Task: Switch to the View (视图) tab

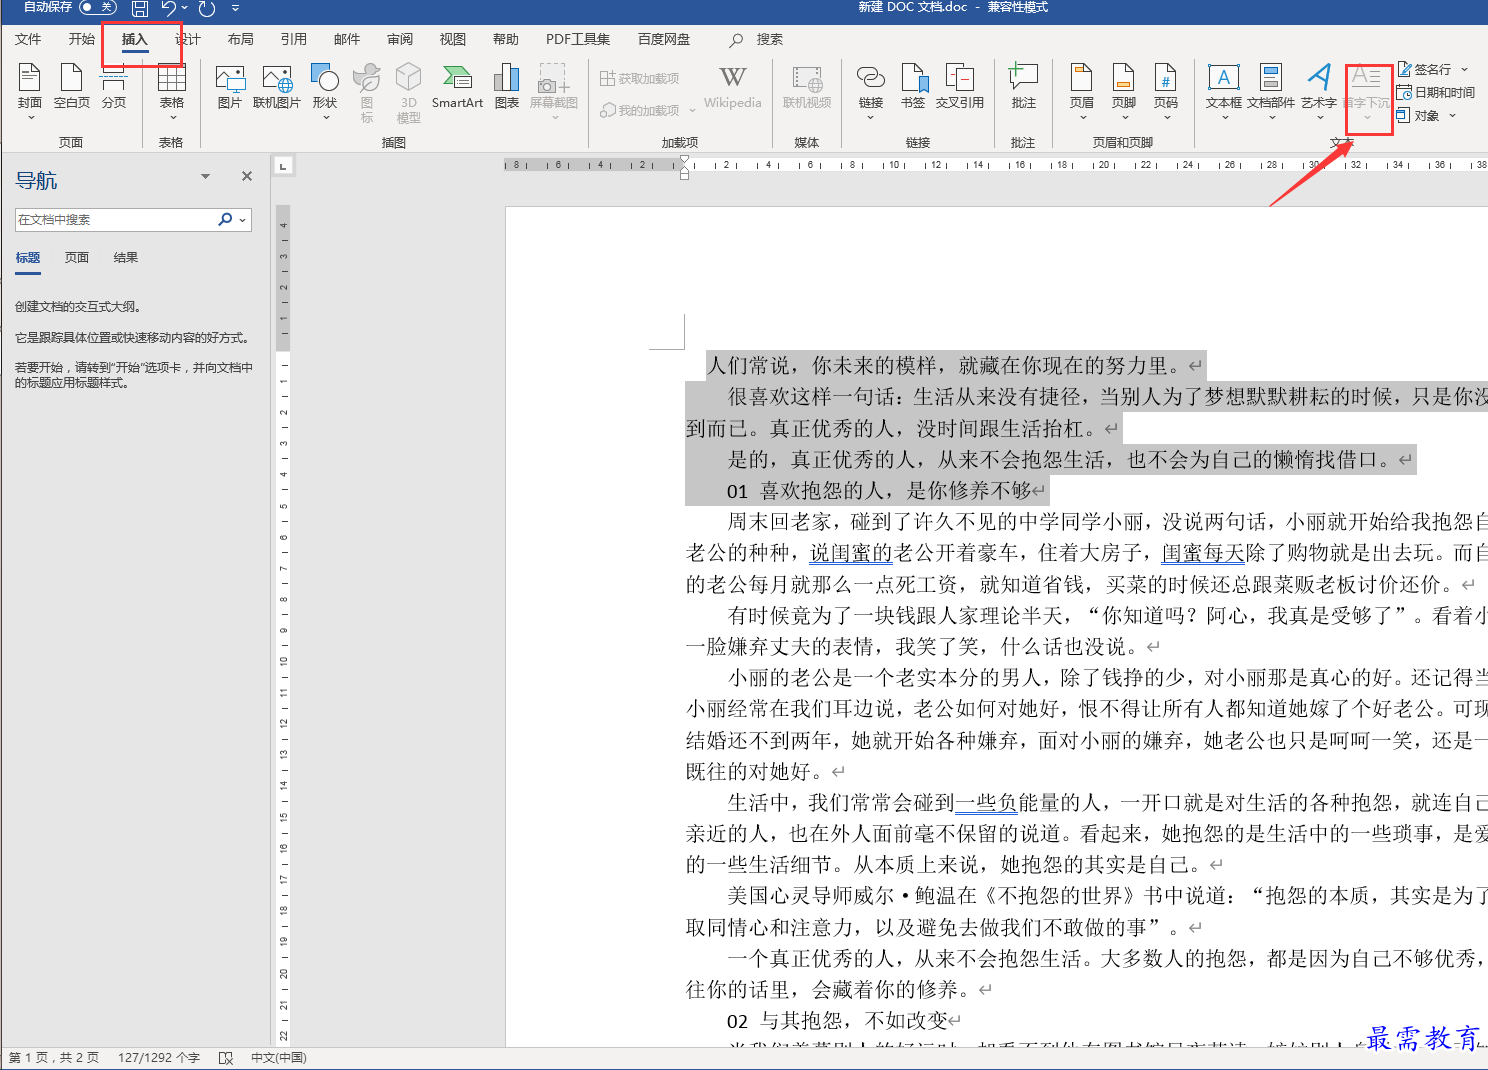Action: tap(452, 39)
